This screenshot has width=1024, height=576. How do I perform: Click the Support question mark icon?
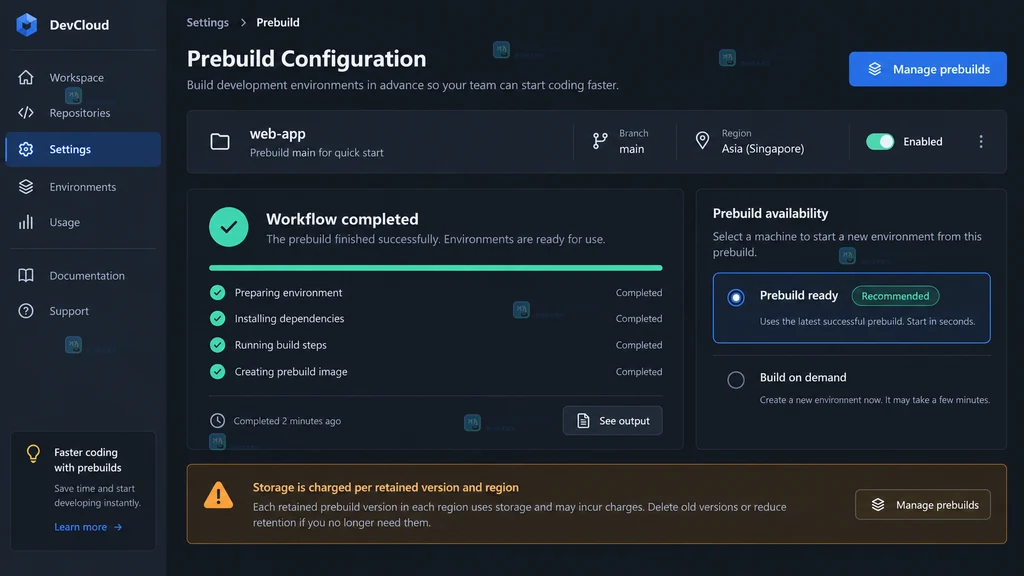tap(25, 311)
